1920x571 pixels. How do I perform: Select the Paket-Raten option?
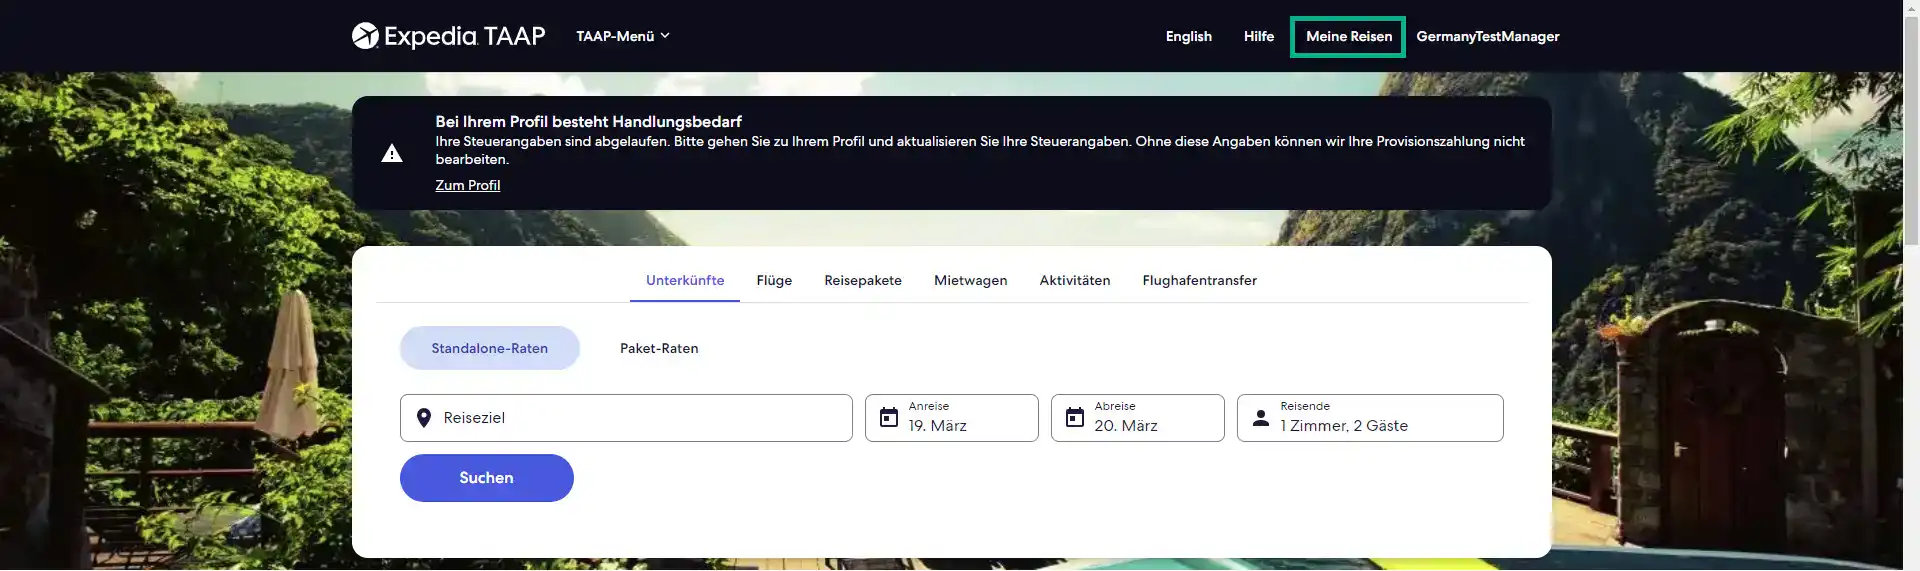[659, 348]
